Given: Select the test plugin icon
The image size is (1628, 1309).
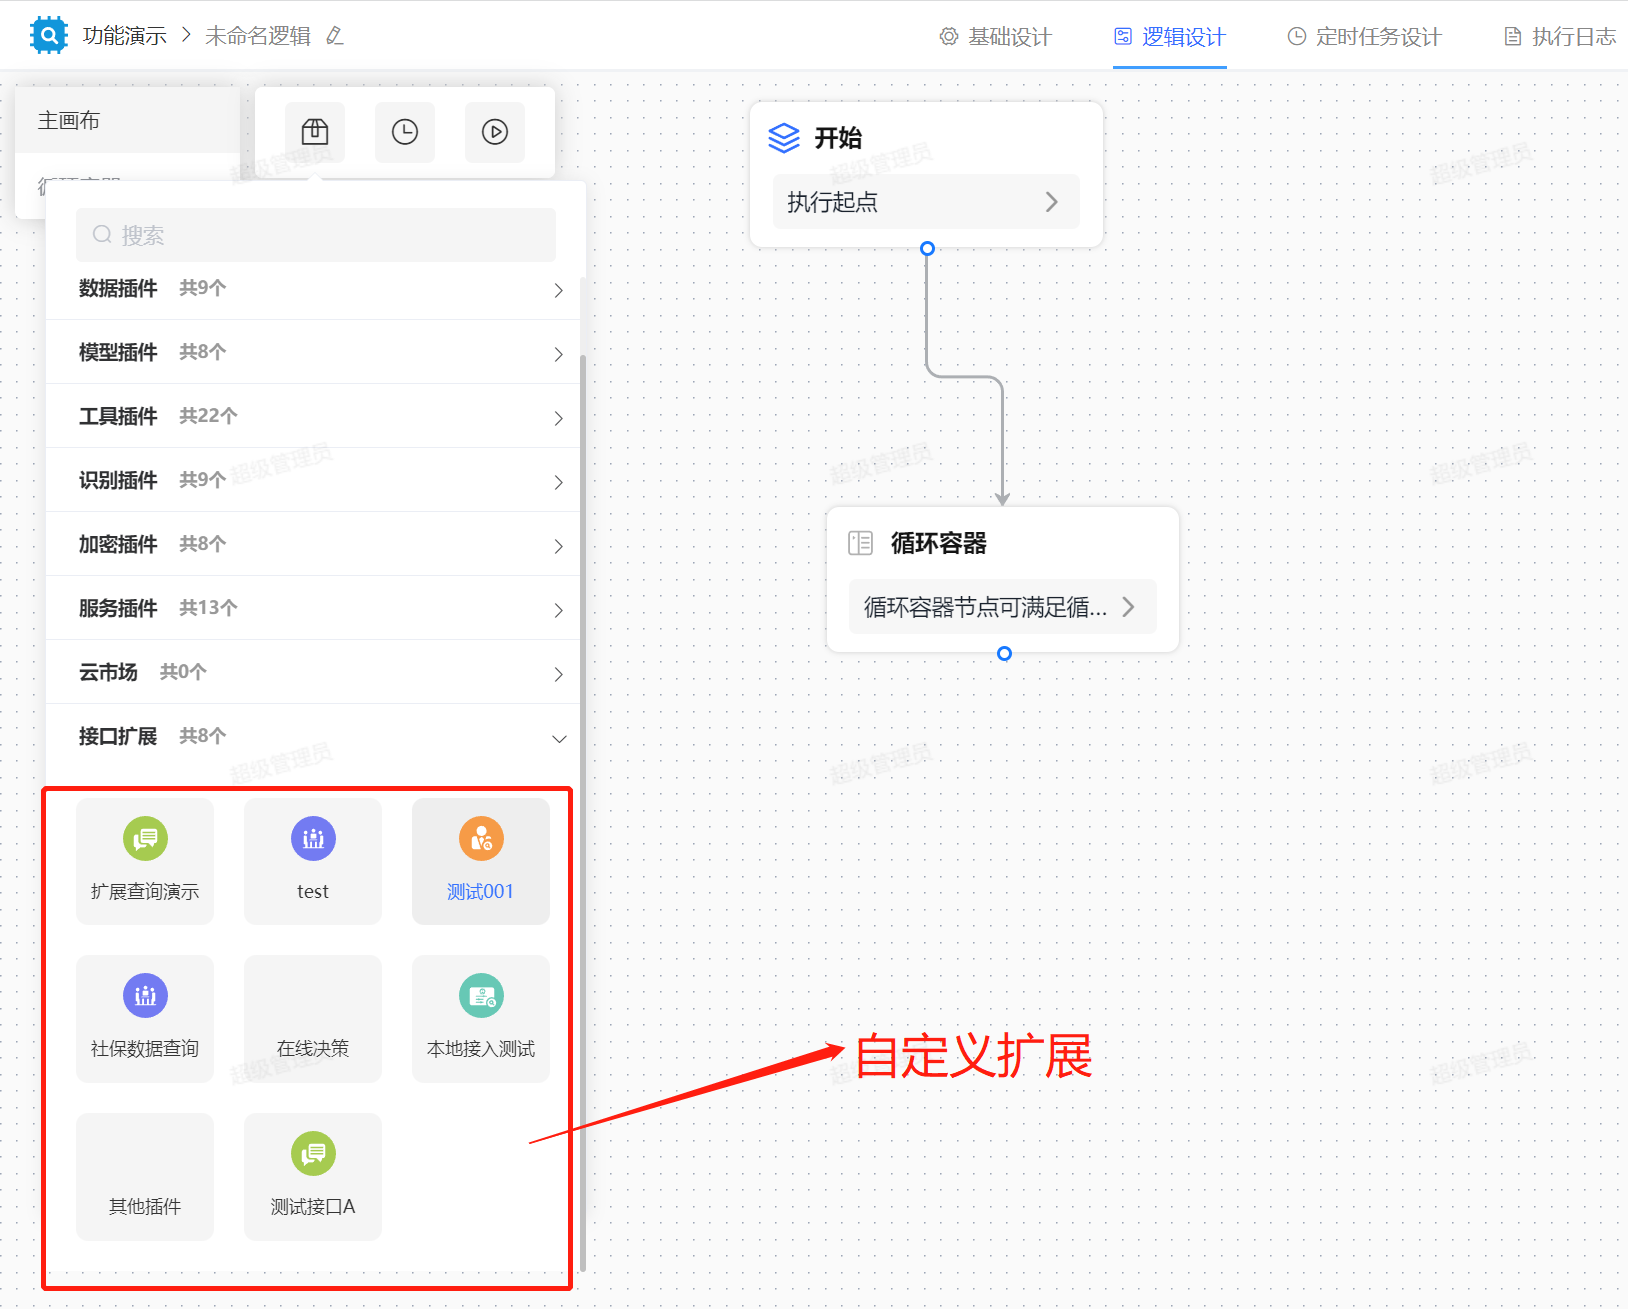Looking at the screenshot, I should pyautogui.click(x=313, y=838).
